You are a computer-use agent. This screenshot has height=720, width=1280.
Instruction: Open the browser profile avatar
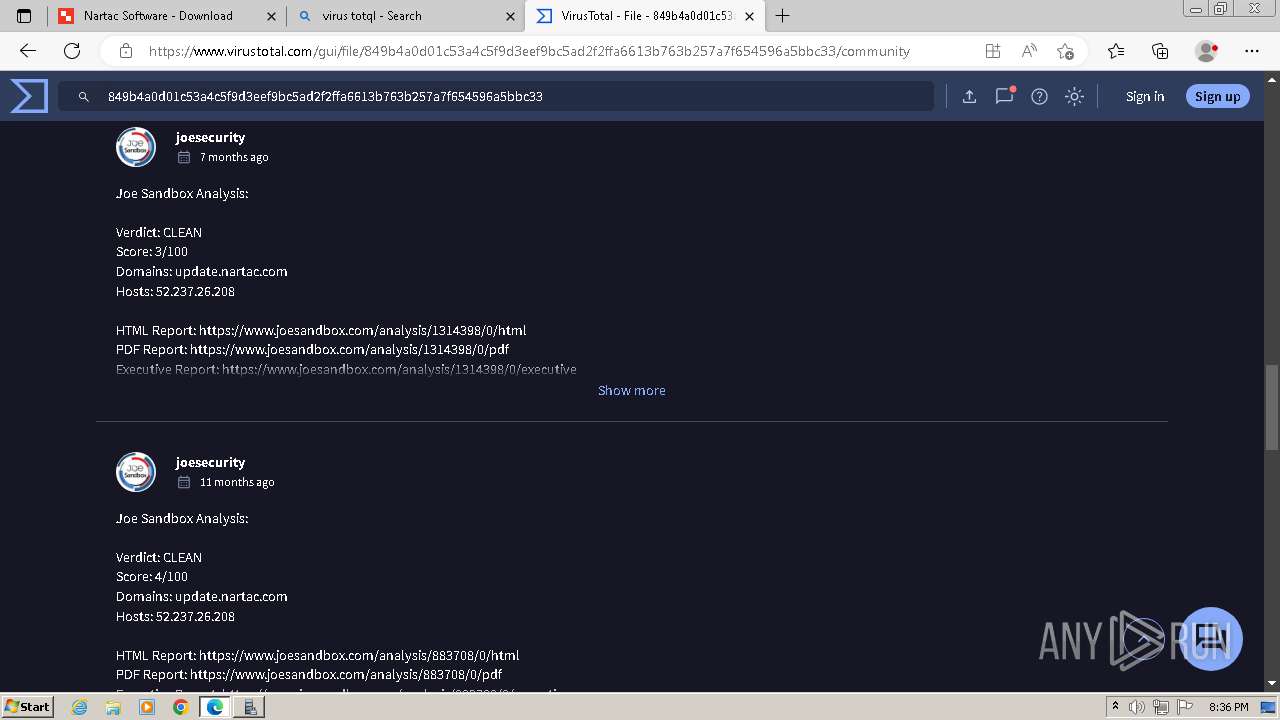point(1206,51)
